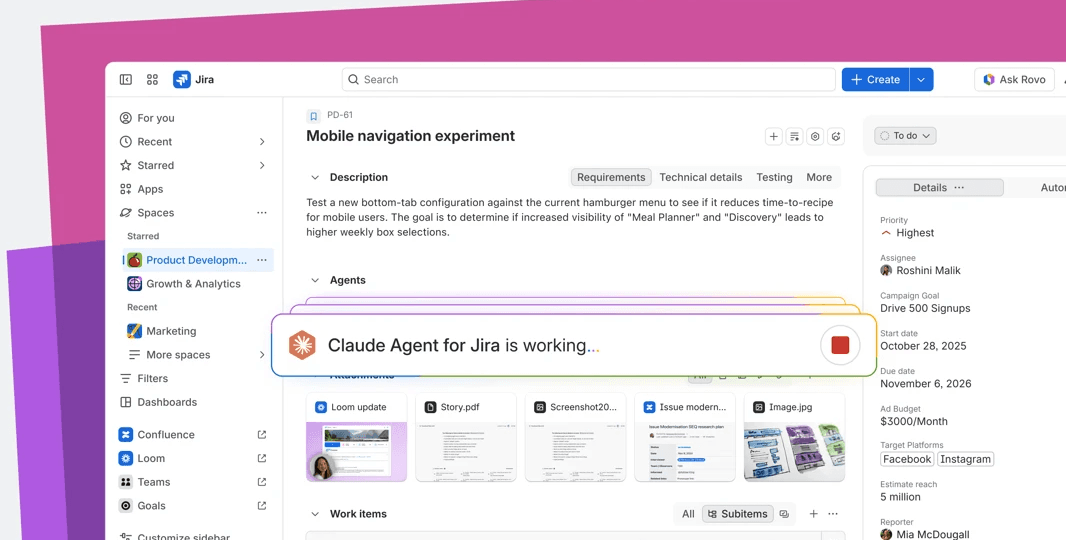Open the Issue modern... attachment

(x=685, y=437)
